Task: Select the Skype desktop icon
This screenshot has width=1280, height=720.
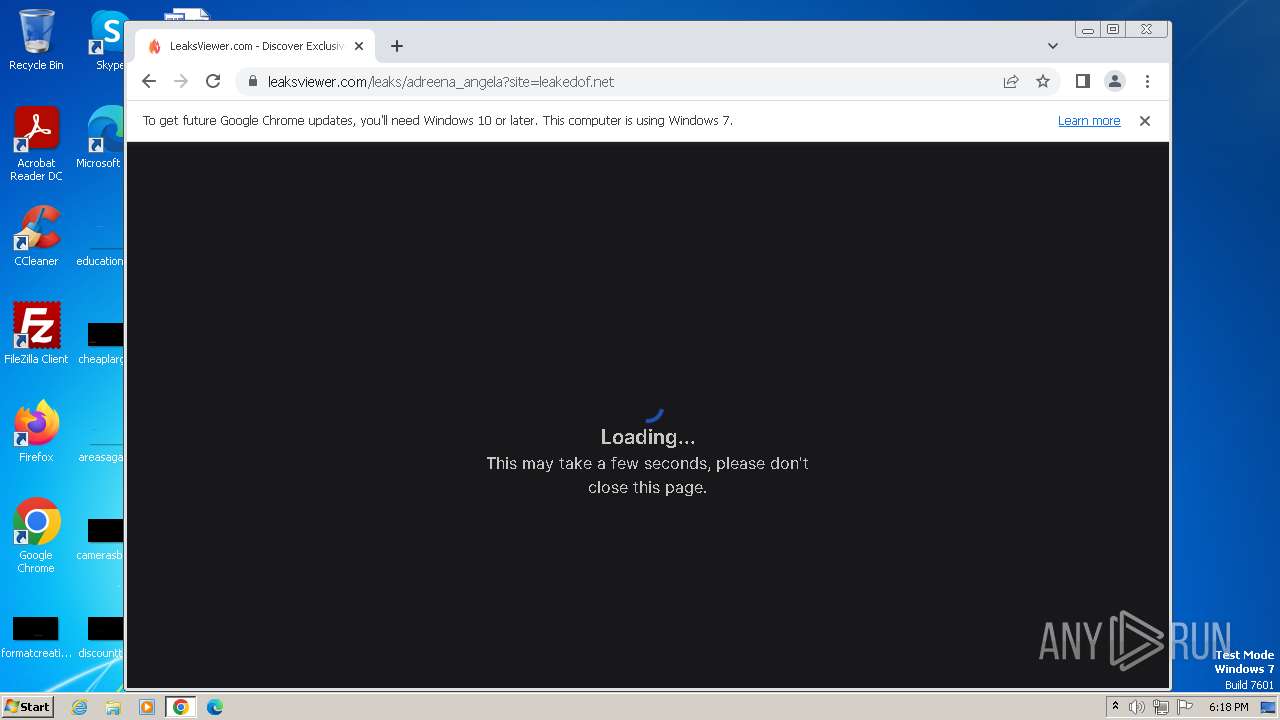Action: (x=108, y=40)
